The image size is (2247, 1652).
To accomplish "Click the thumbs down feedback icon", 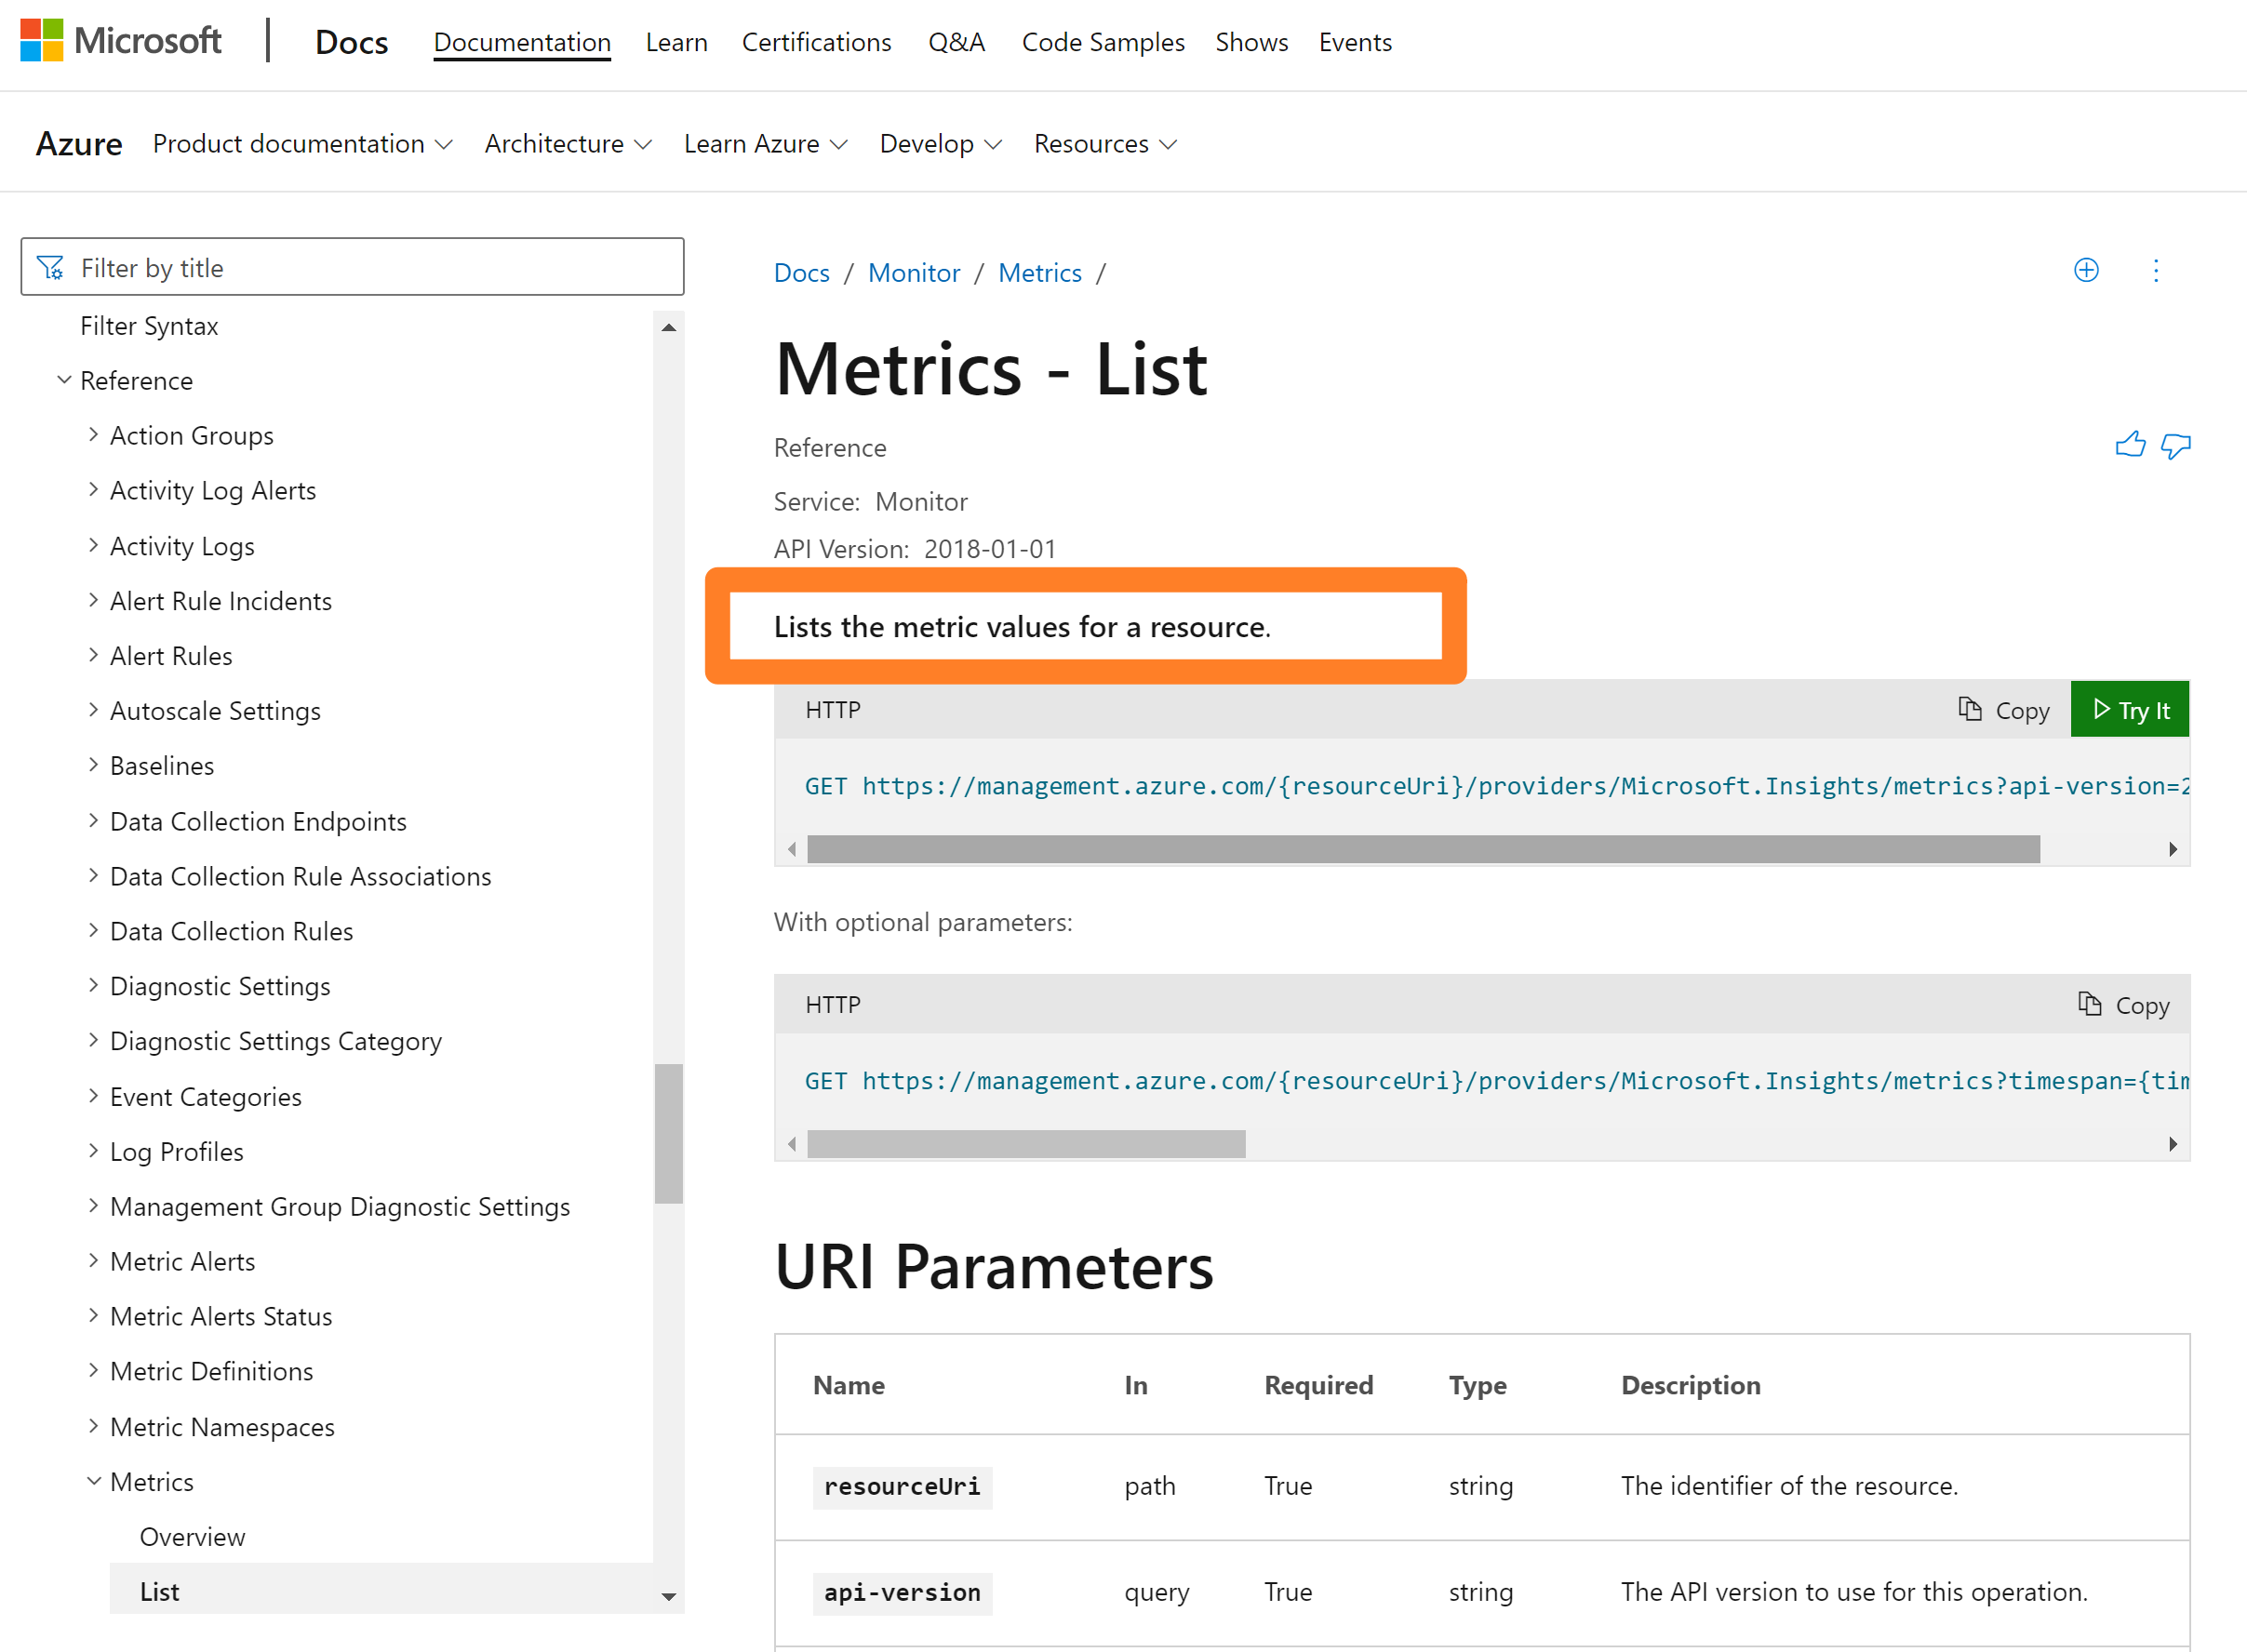I will pos(2175,445).
